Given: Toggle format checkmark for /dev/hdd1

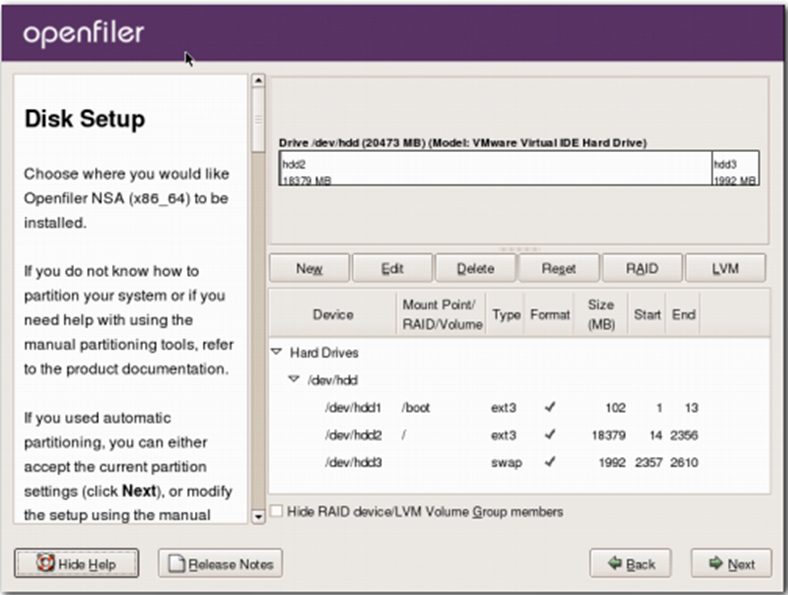Looking at the screenshot, I should click(x=550, y=407).
